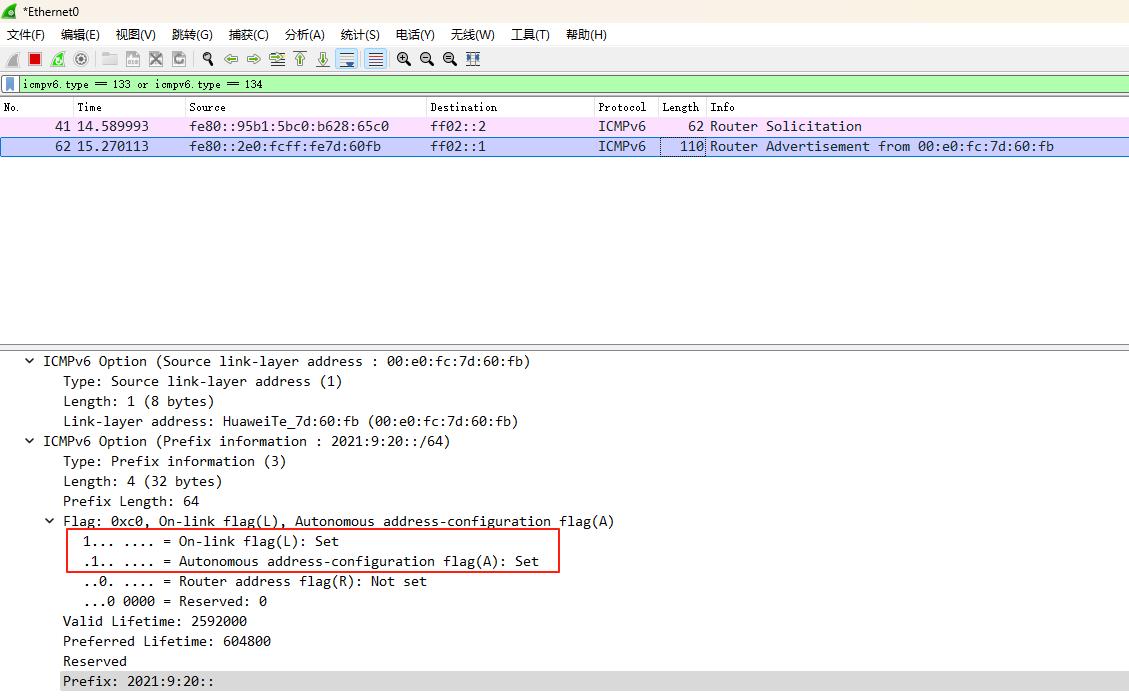Open the 无线(W) menu

[x=472, y=35]
